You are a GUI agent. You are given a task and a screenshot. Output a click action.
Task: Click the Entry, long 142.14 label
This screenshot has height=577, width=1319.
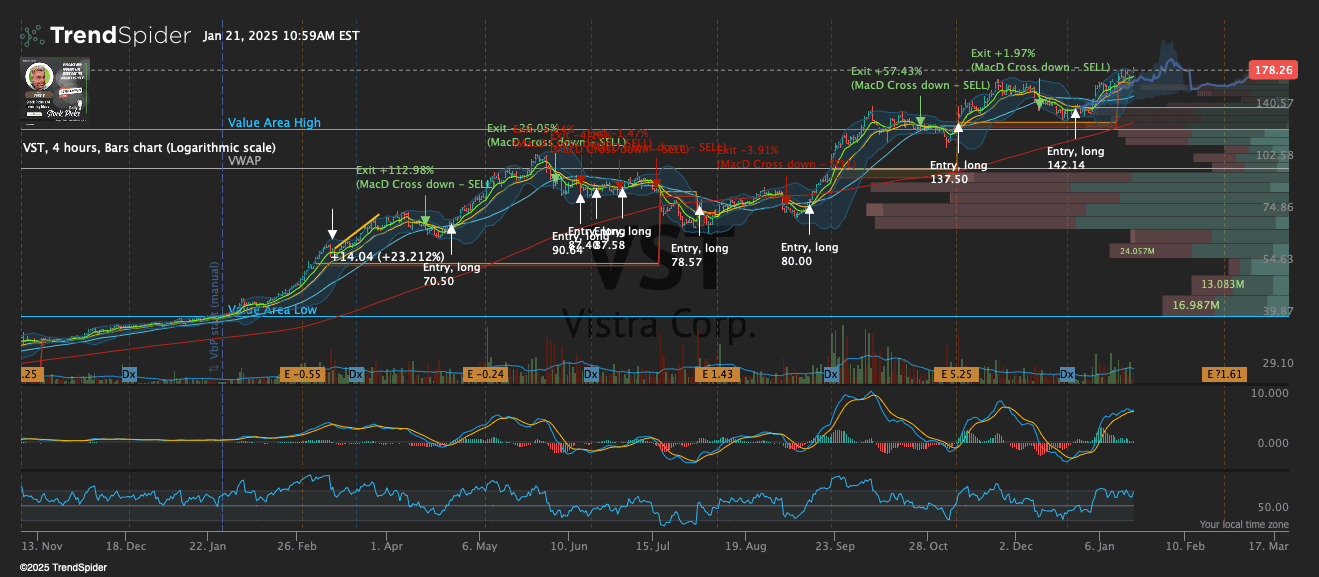pyautogui.click(x=1076, y=158)
